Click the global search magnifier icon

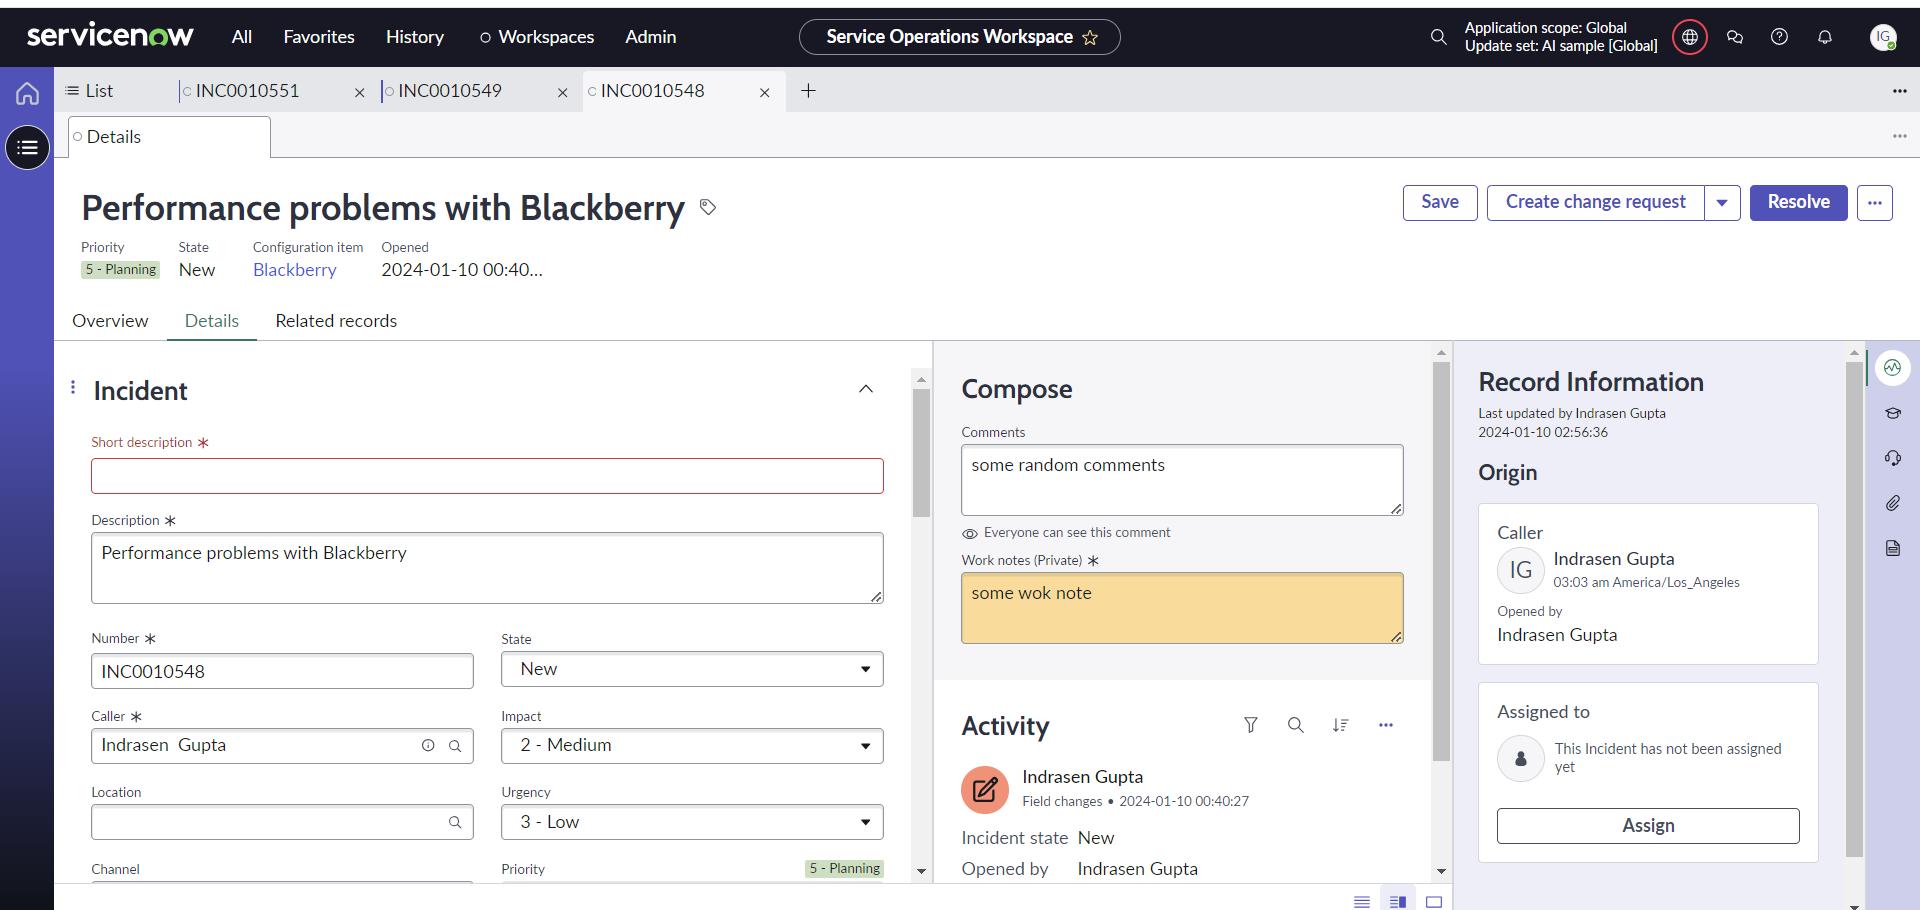click(1438, 37)
